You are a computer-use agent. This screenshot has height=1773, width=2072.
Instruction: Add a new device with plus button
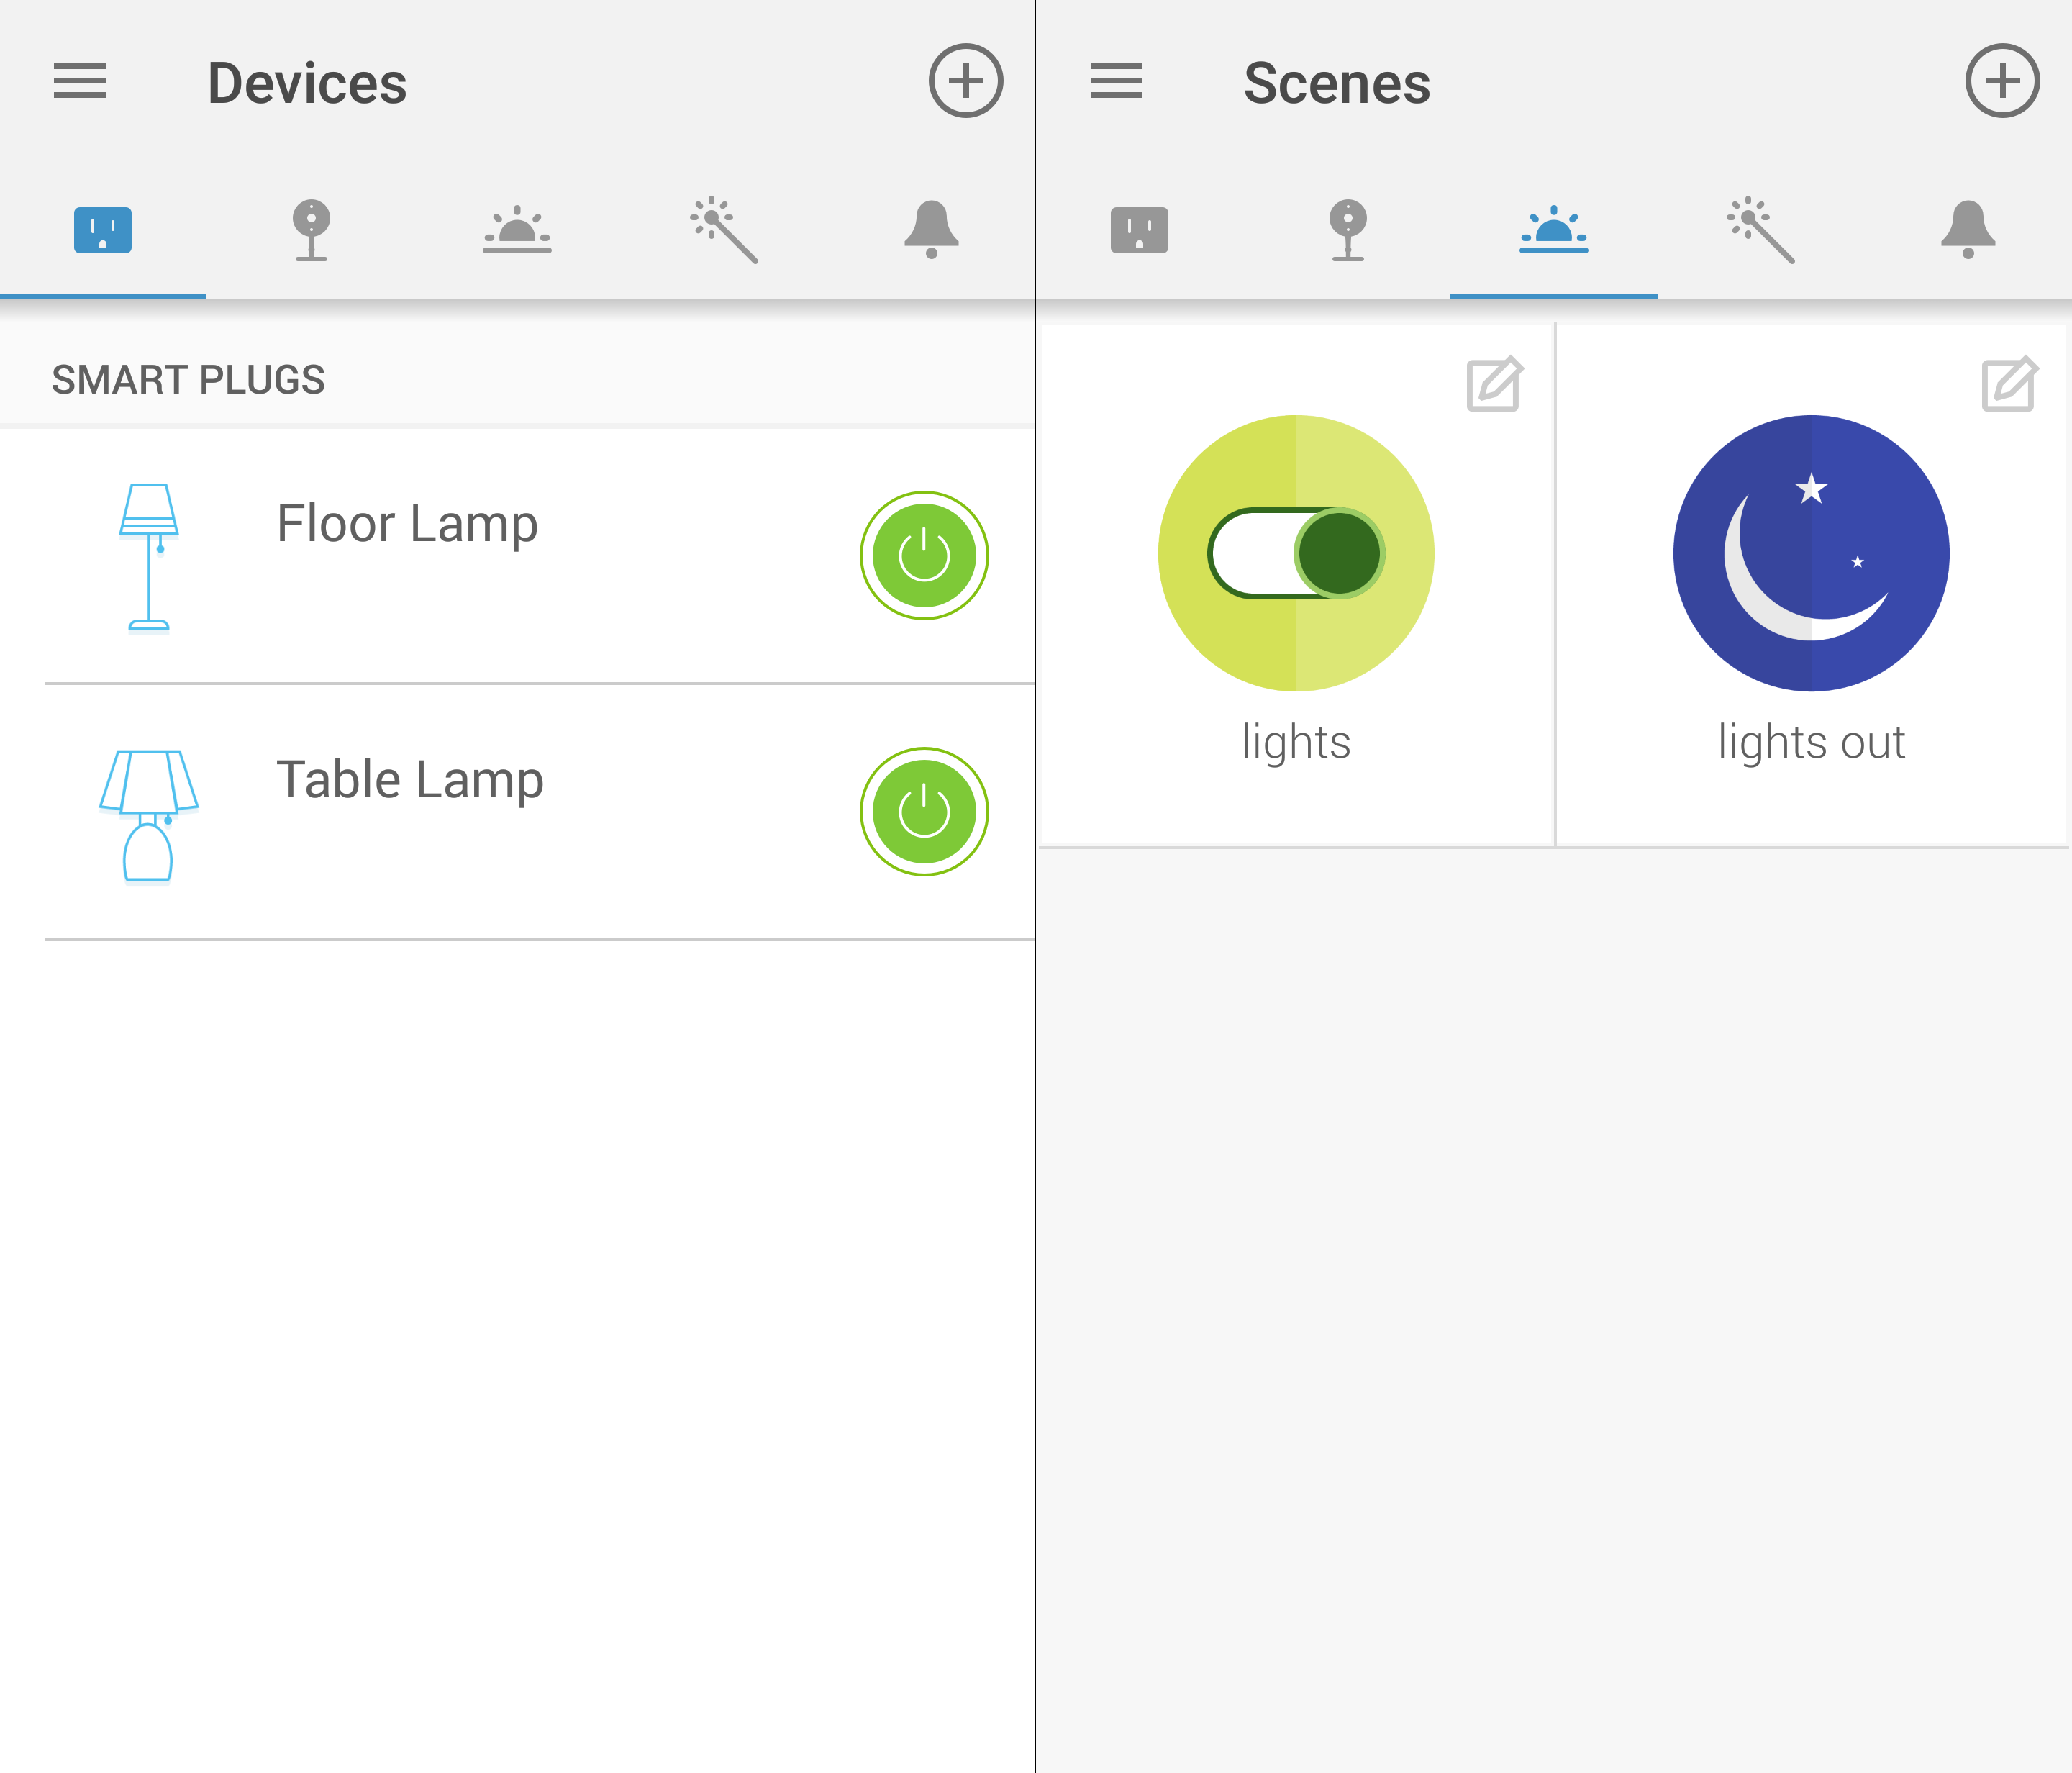964,79
